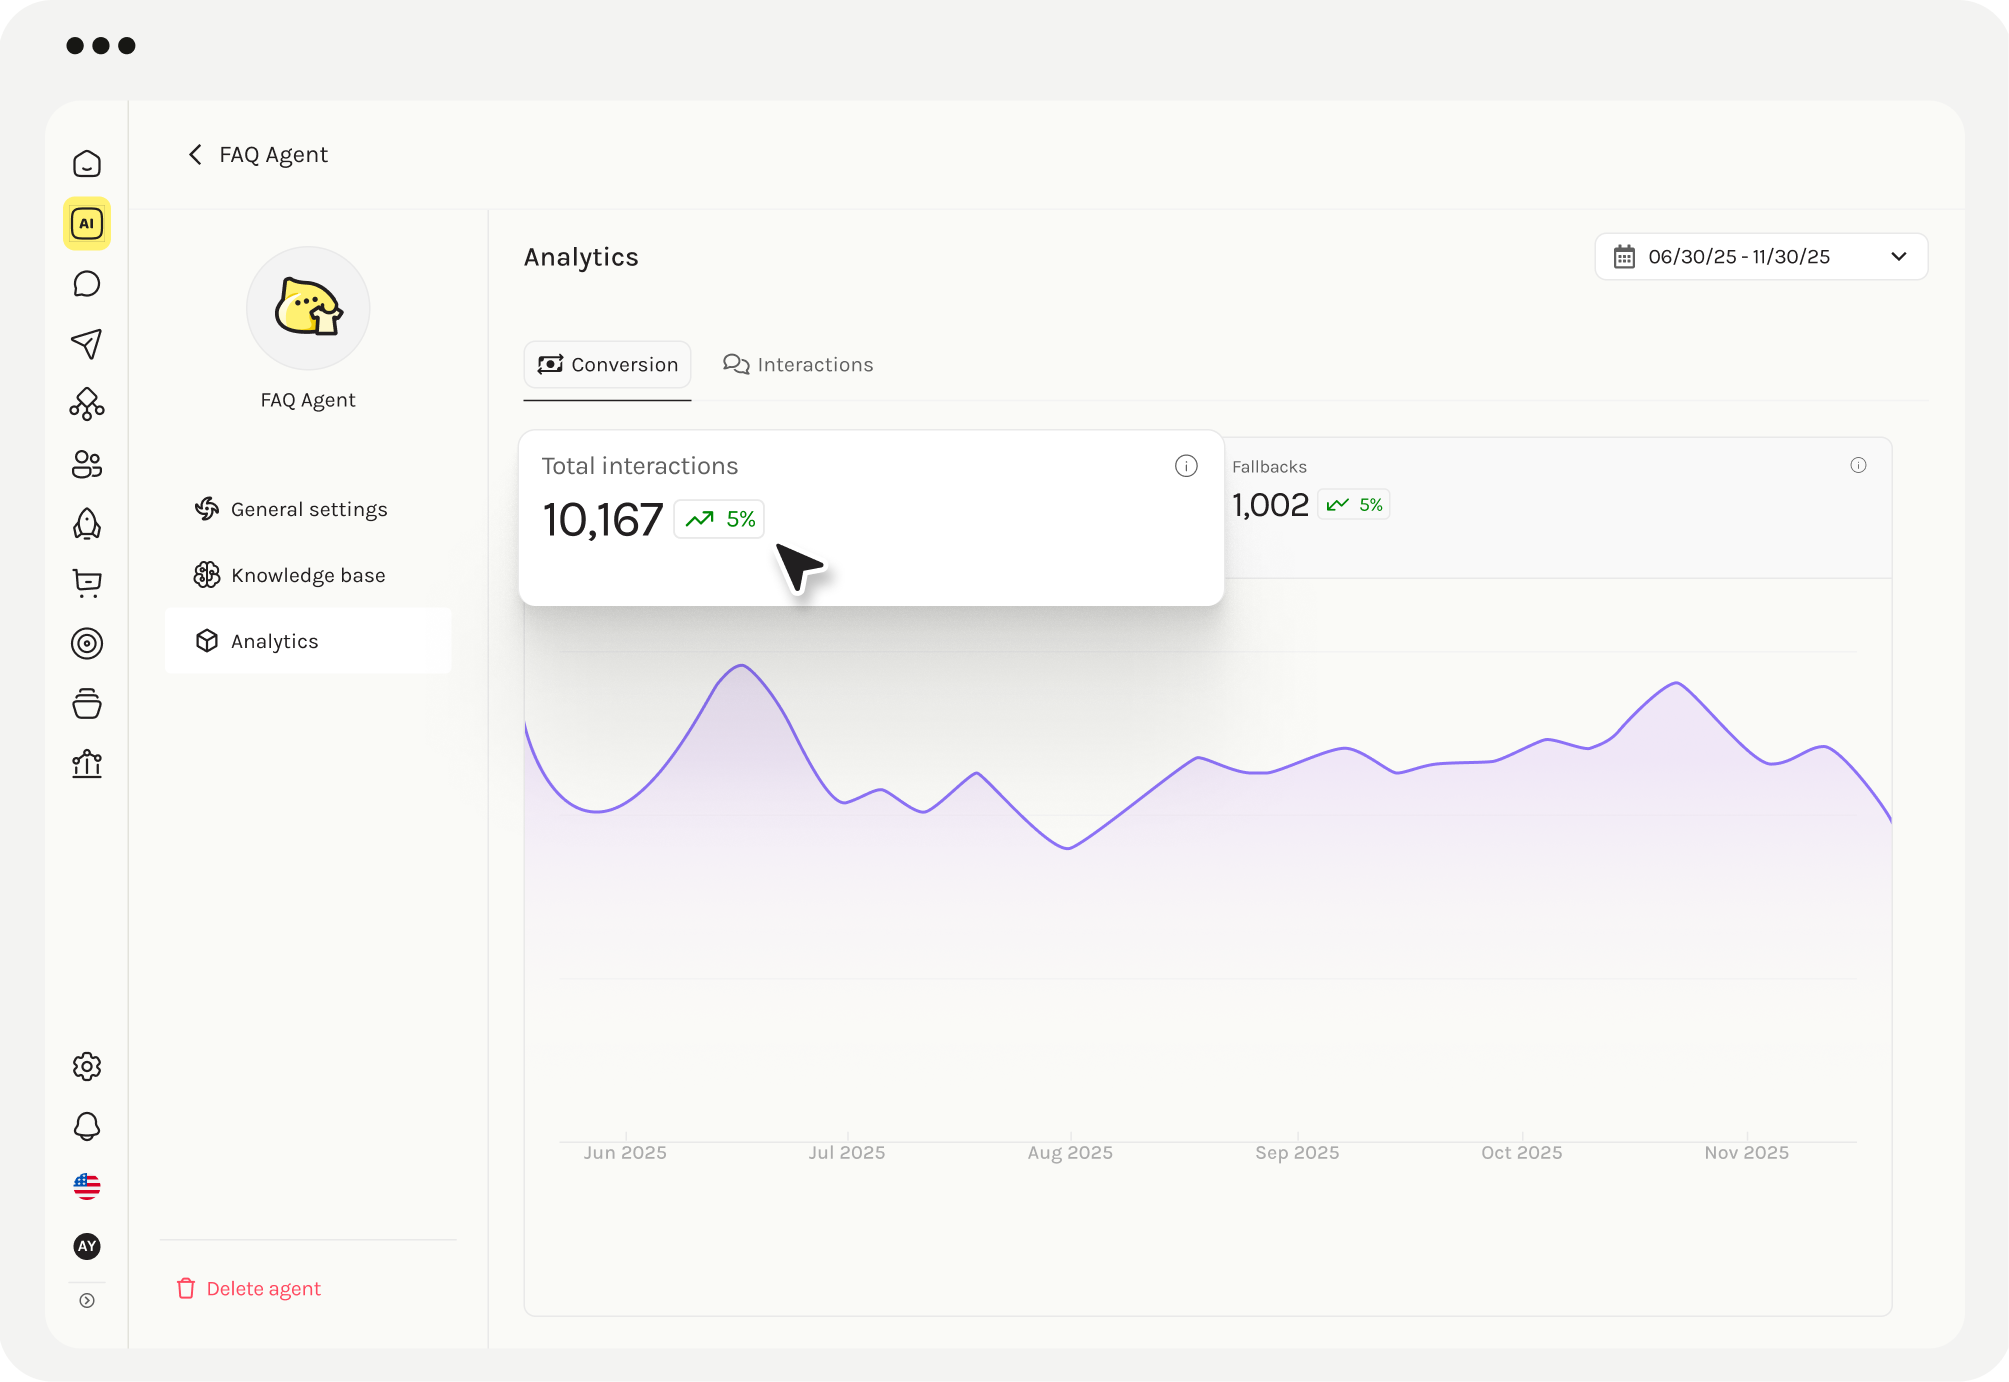Image resolution: width=2009 pixels, height=1382 pixels.
Task: Change language using the US flag icon
Action: point(87,1187)
